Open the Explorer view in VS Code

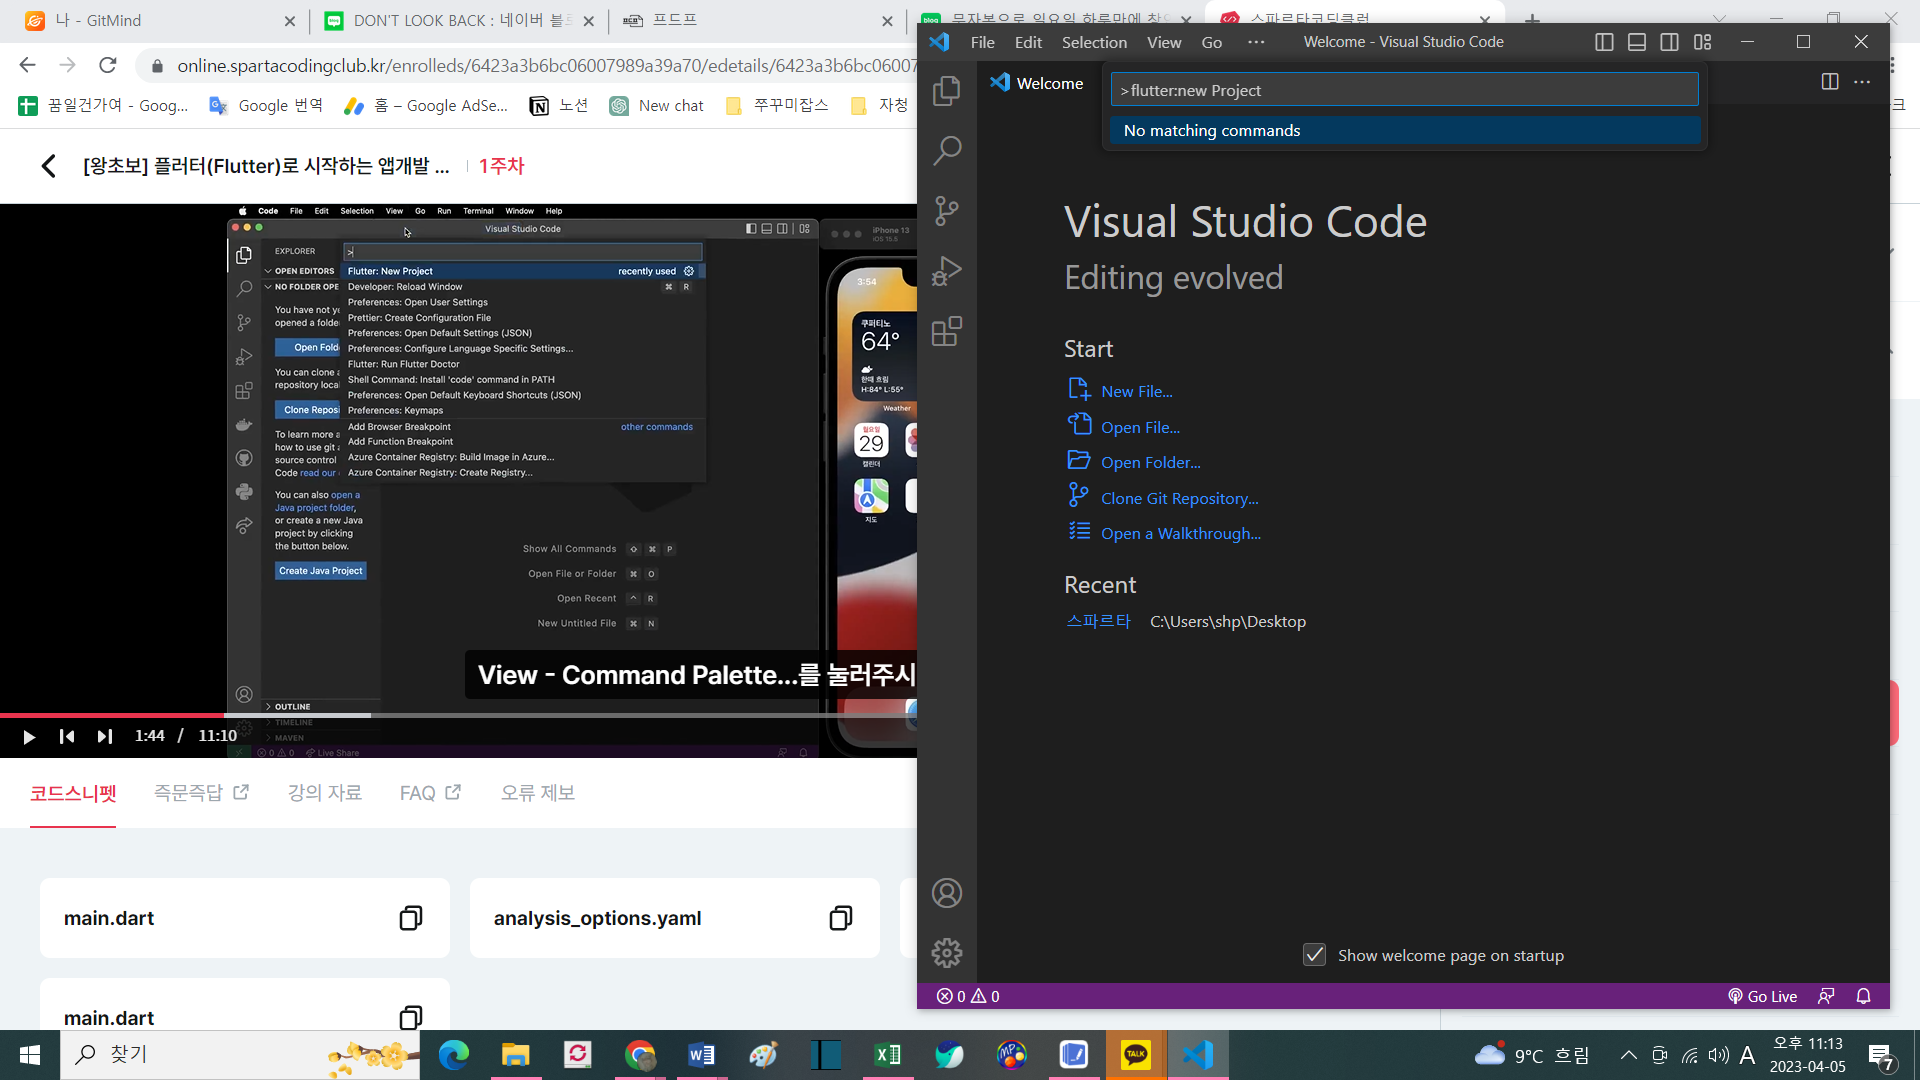point(946,91)
